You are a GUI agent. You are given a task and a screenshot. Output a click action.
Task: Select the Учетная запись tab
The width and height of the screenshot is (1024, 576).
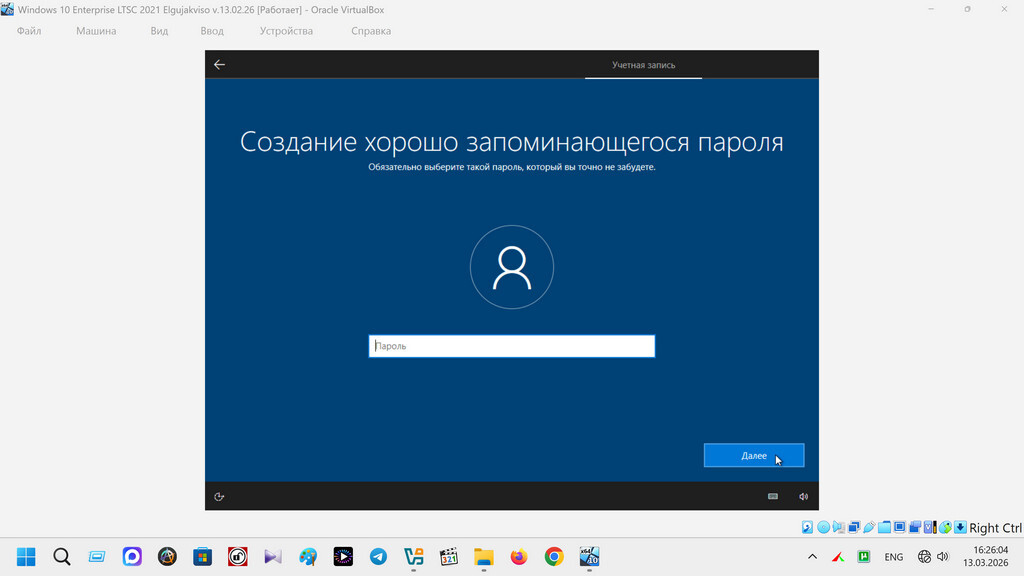(643, 65)
